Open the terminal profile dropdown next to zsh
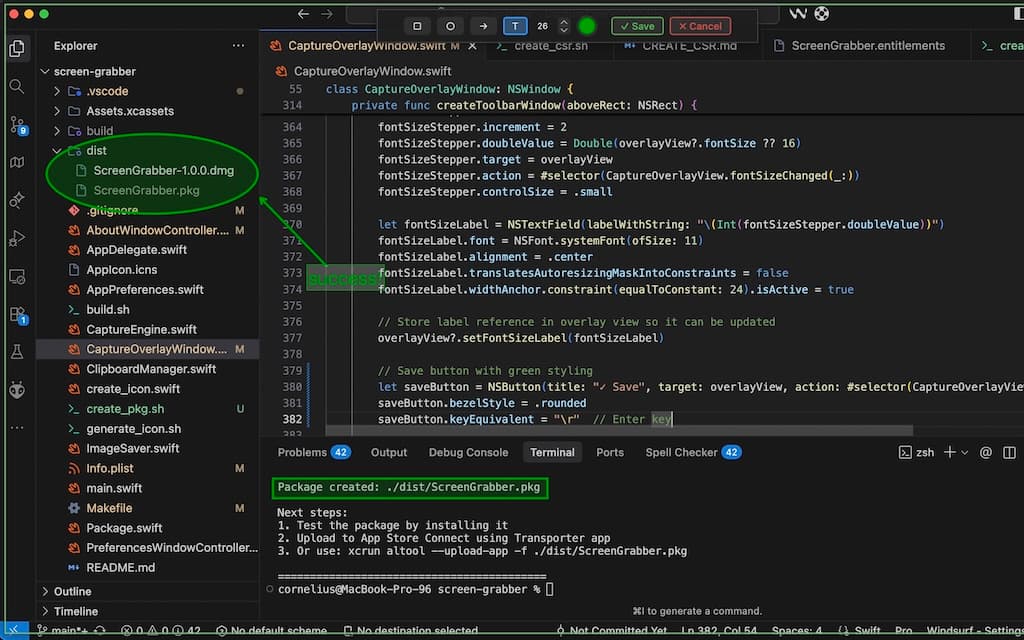The image size is (1024, 640). 962,451
